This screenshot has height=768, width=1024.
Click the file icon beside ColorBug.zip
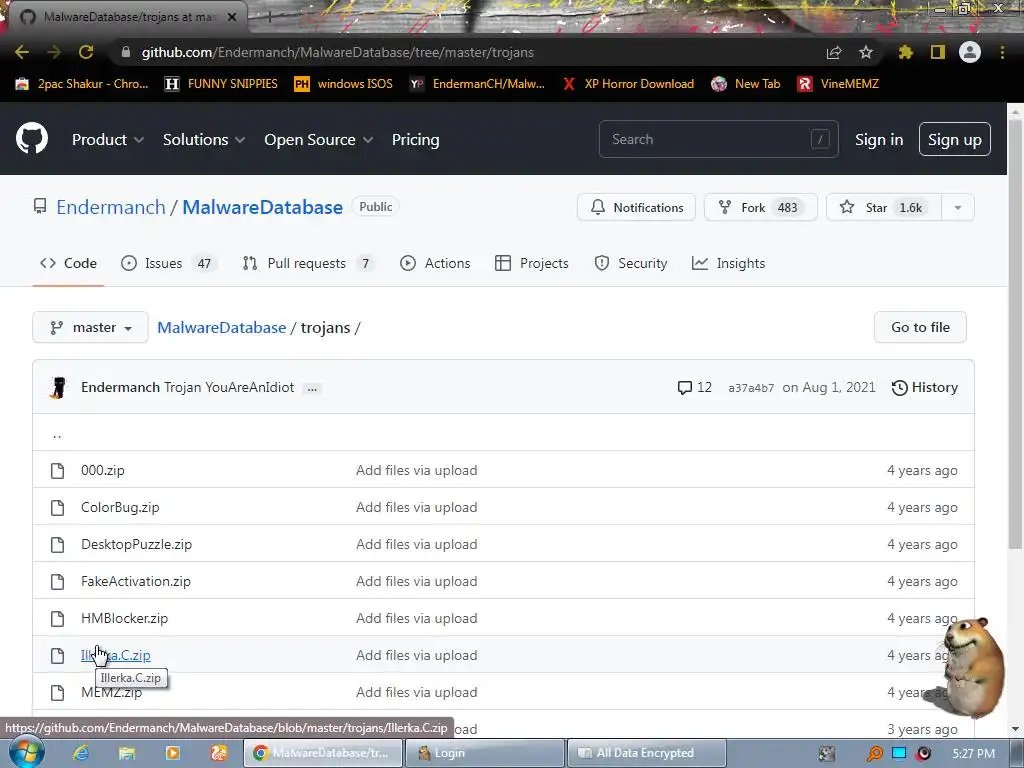coord(57,507)
